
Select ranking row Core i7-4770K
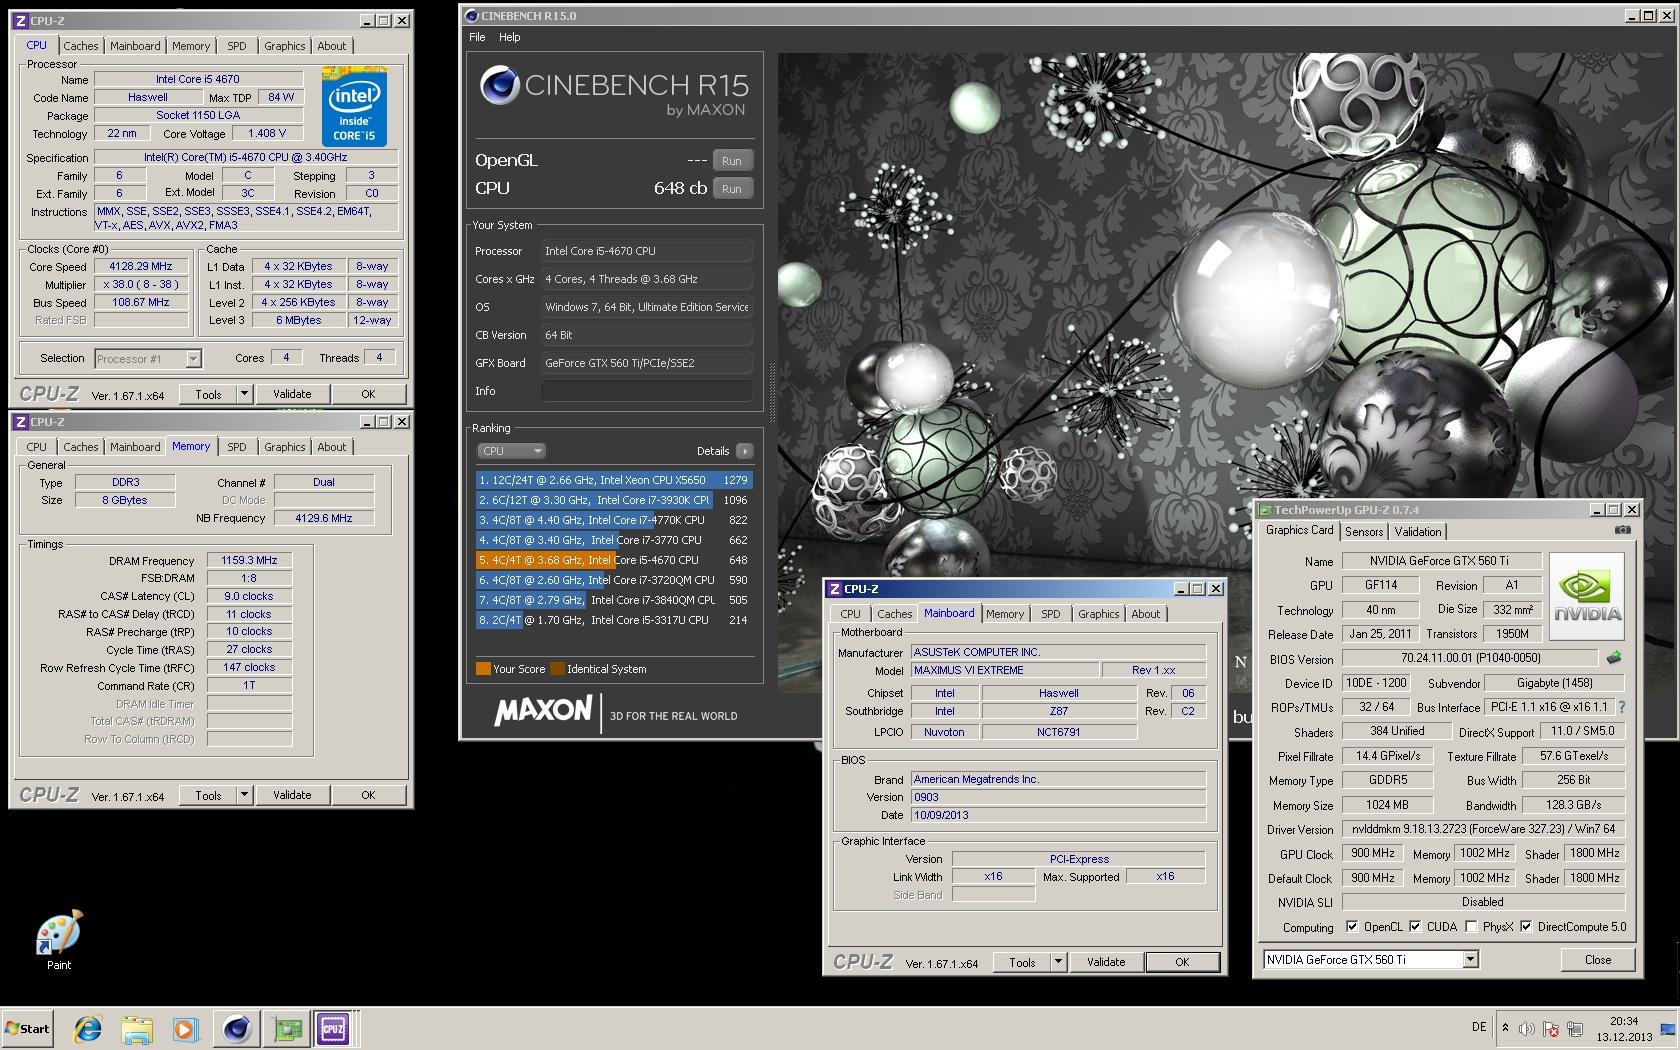[614, 520]
